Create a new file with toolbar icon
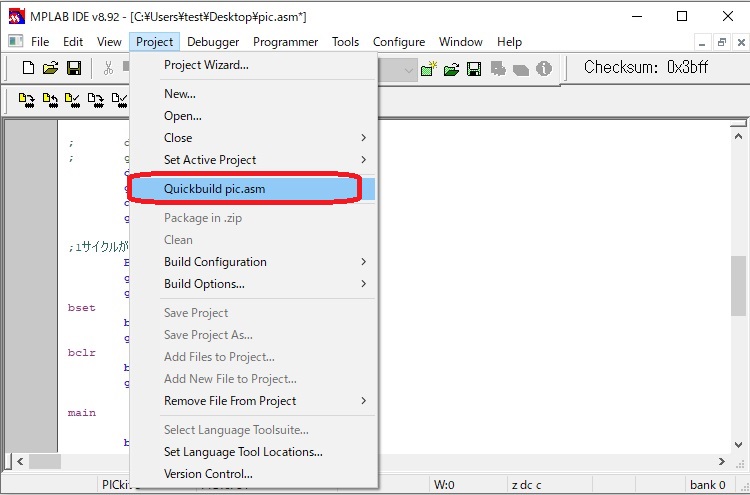 [28, 68]
